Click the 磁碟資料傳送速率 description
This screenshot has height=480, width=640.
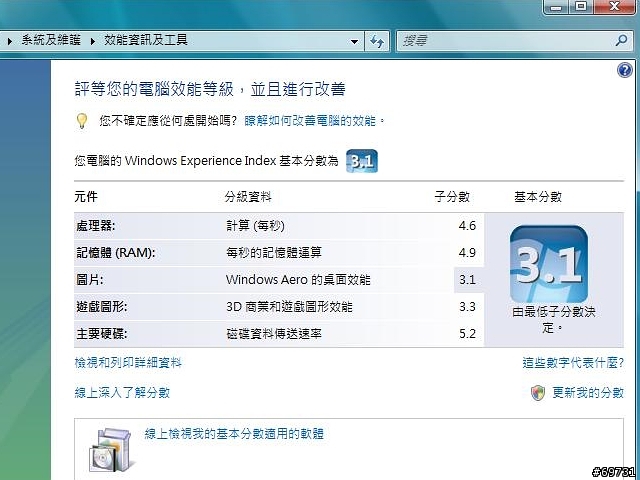(x=274, y=333)
